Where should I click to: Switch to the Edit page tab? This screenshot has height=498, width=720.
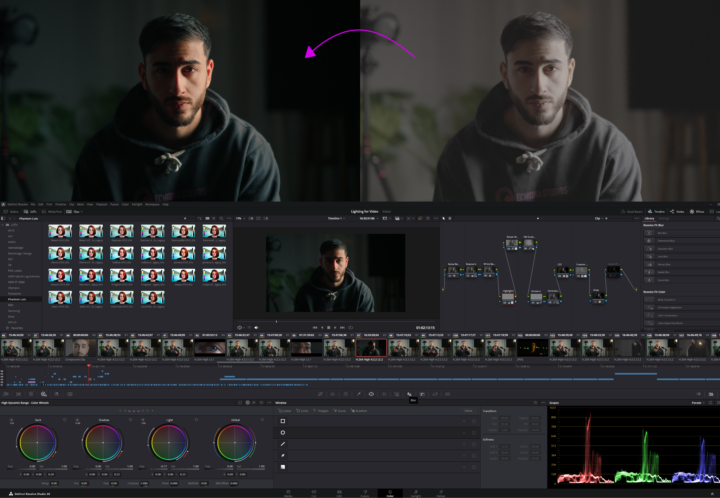point(339,493)
